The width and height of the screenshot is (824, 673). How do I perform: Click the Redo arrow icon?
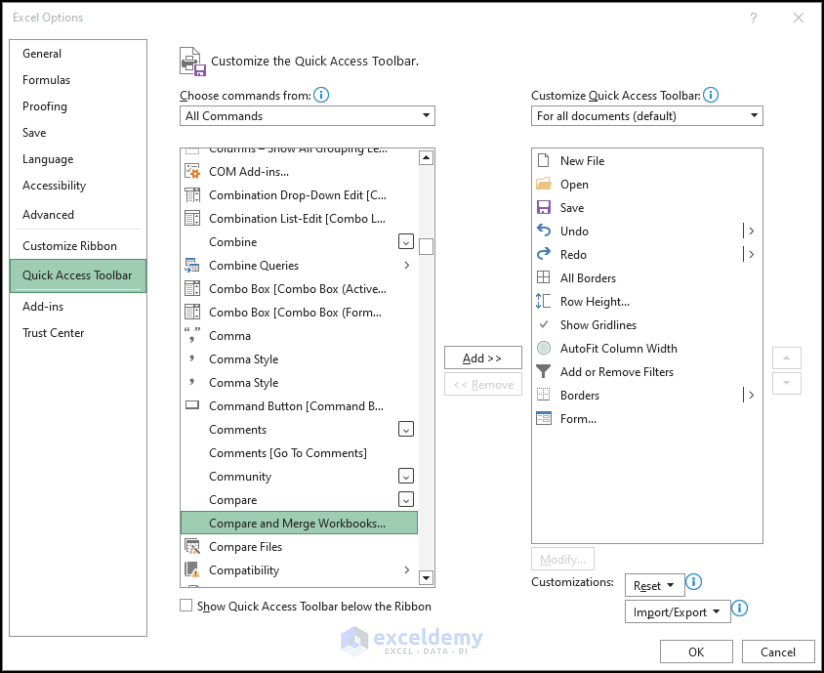543,254
